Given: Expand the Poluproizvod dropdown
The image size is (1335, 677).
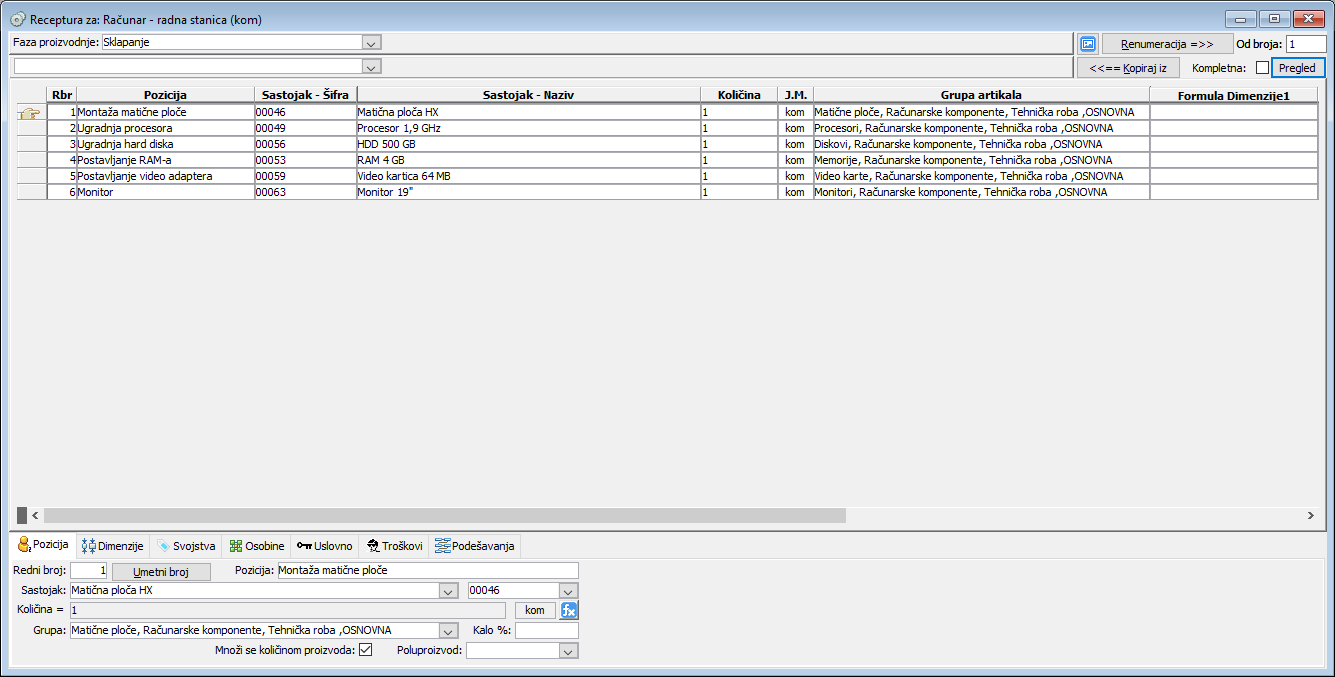Looking at the screenshot, I should point(568,651).
